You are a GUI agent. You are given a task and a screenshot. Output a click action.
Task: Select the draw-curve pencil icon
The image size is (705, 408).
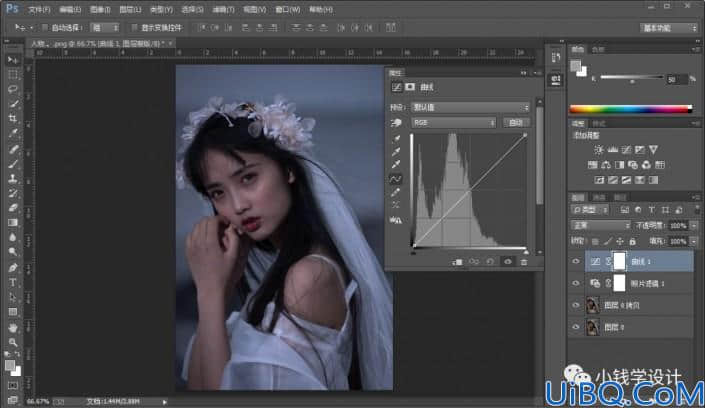396,193
